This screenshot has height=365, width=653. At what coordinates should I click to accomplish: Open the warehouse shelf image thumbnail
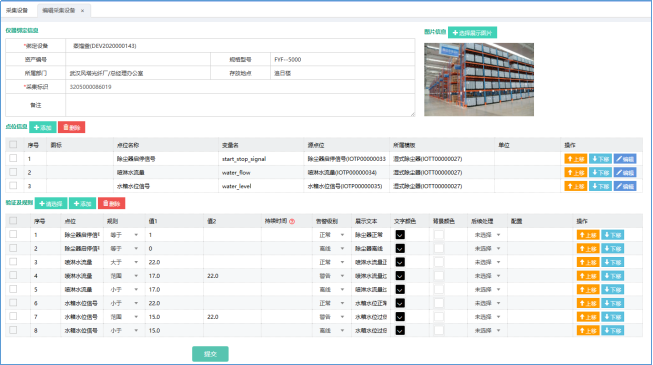[x=479, y=79]
